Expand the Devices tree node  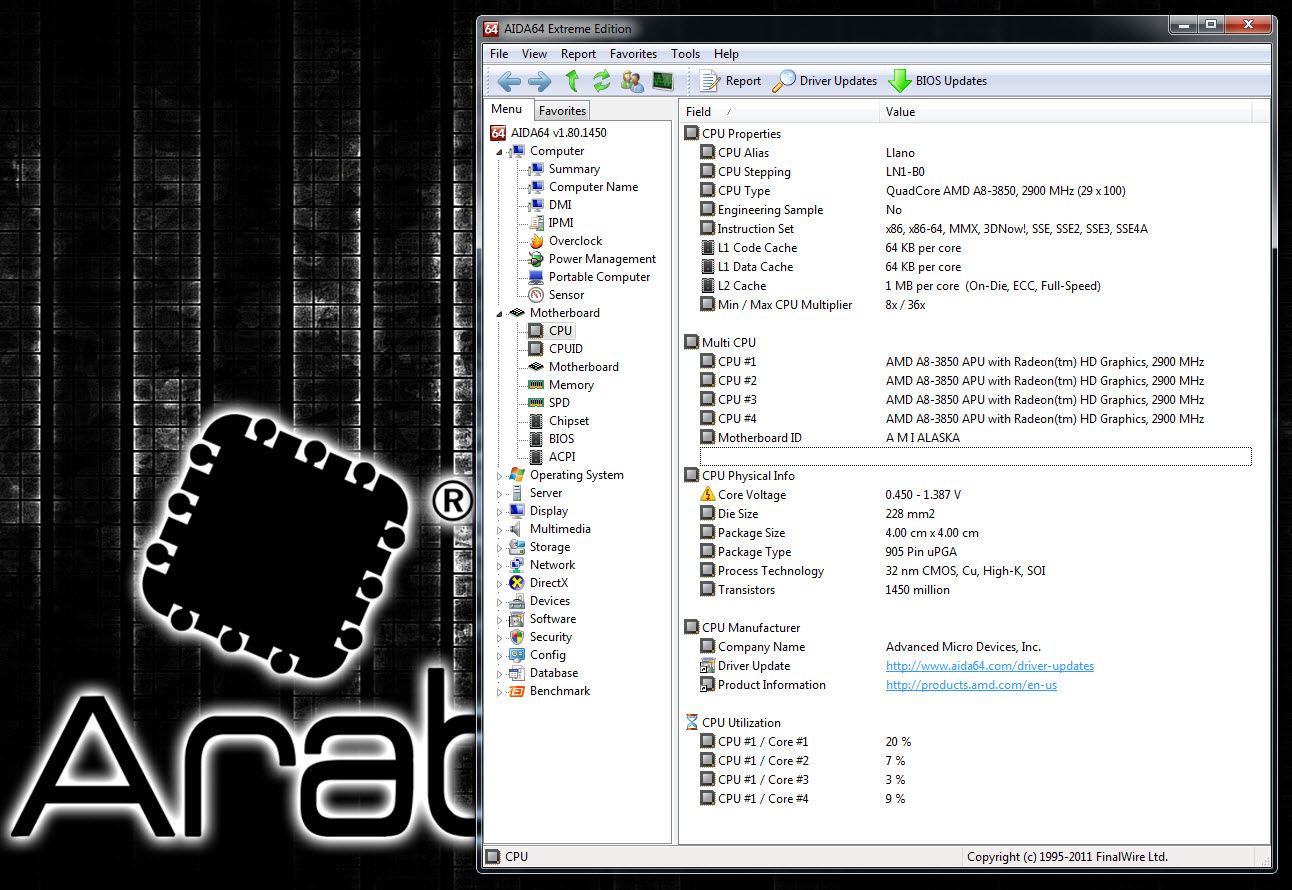pos(500,602)
